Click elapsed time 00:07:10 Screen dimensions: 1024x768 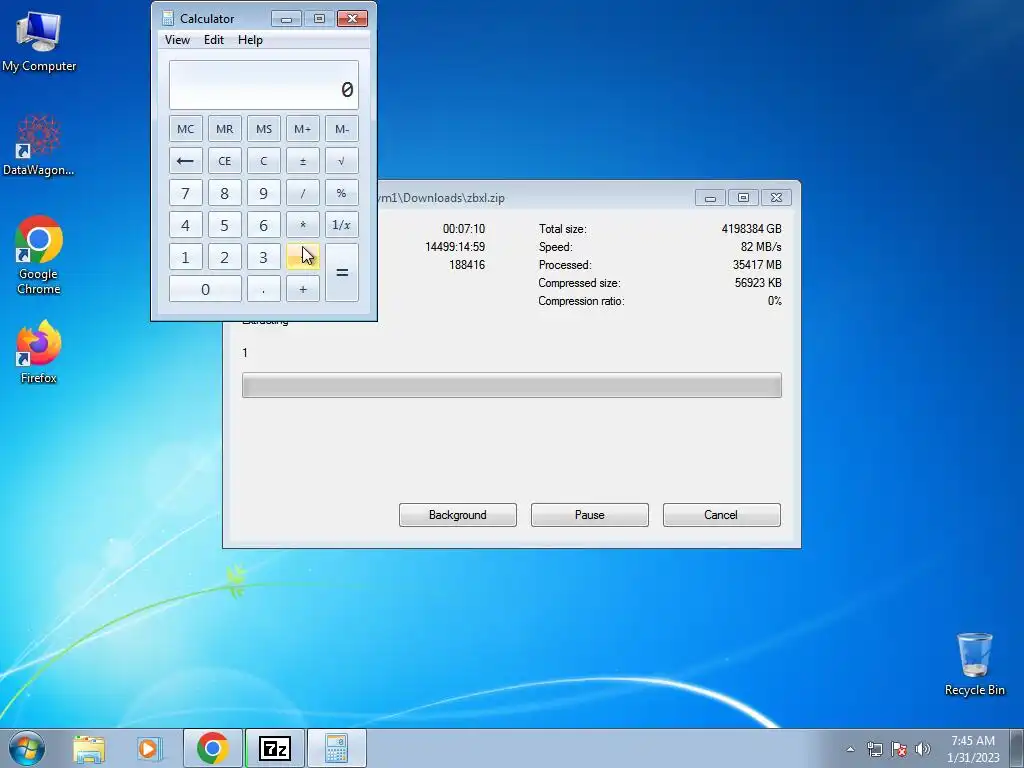[x=464, y=229]
